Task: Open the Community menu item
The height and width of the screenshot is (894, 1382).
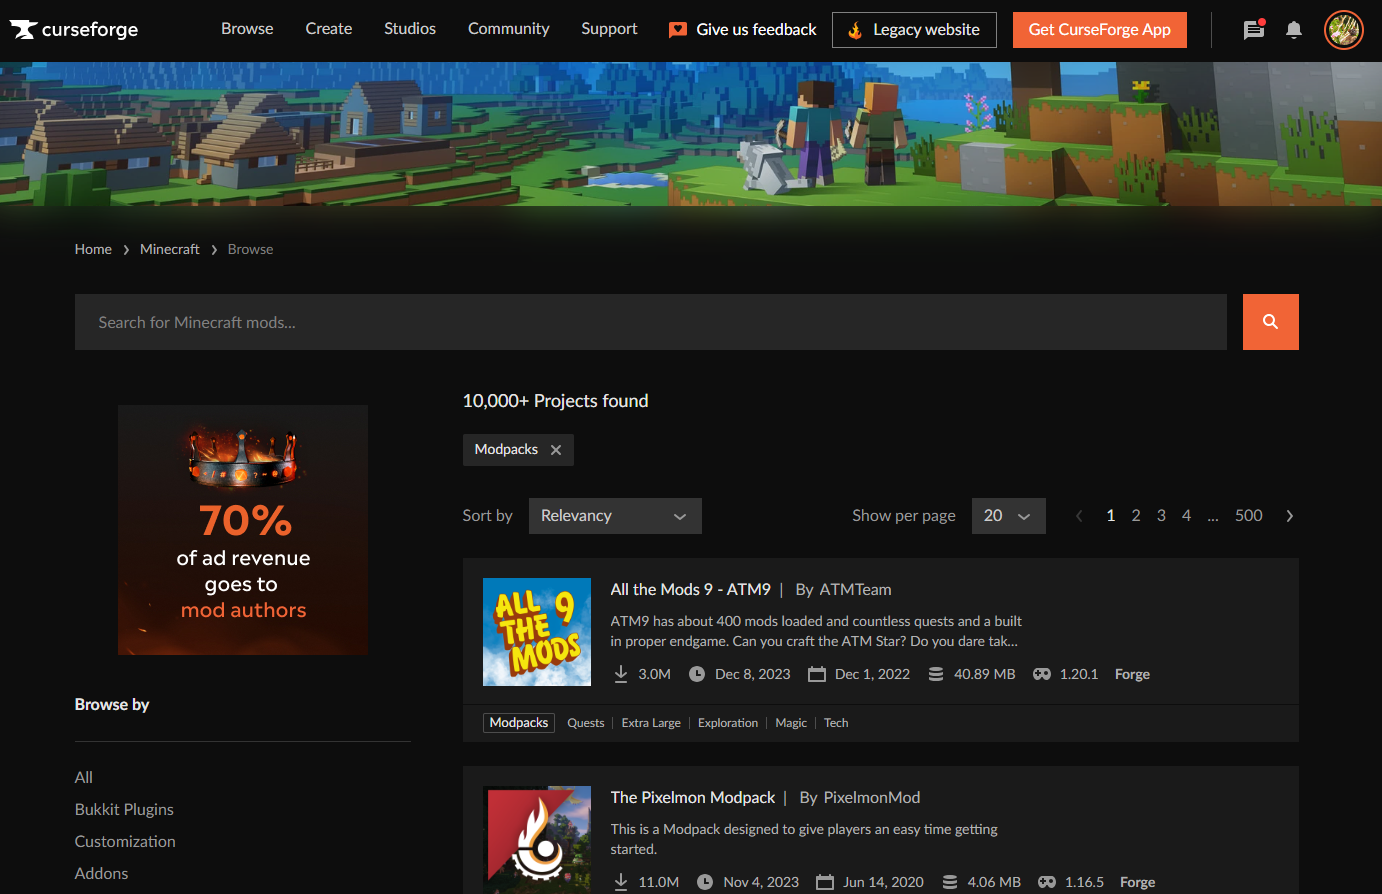Action: [508, 29]
